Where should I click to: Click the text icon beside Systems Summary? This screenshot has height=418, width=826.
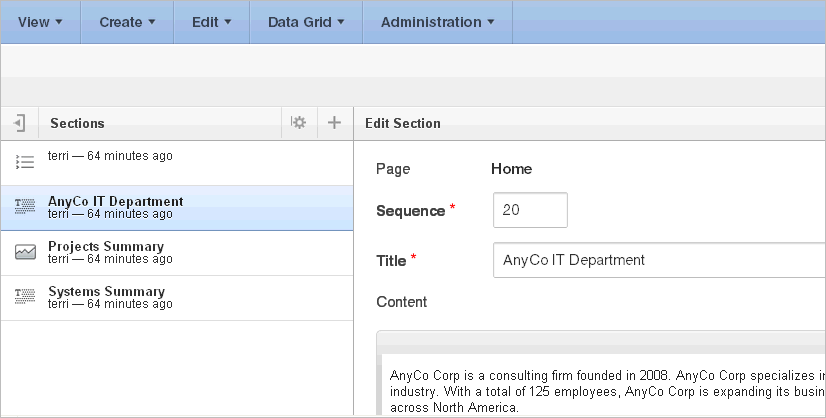point(25,297)
